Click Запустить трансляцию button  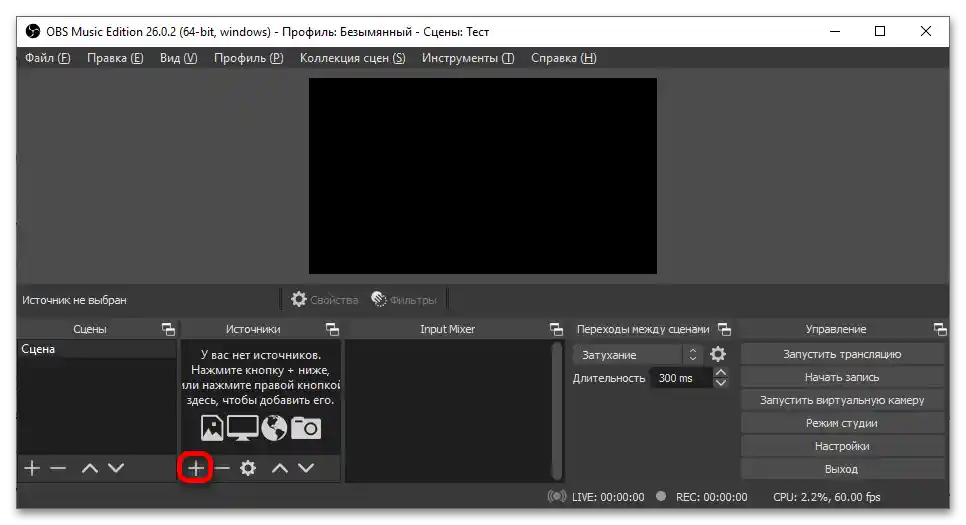[842, 354]
